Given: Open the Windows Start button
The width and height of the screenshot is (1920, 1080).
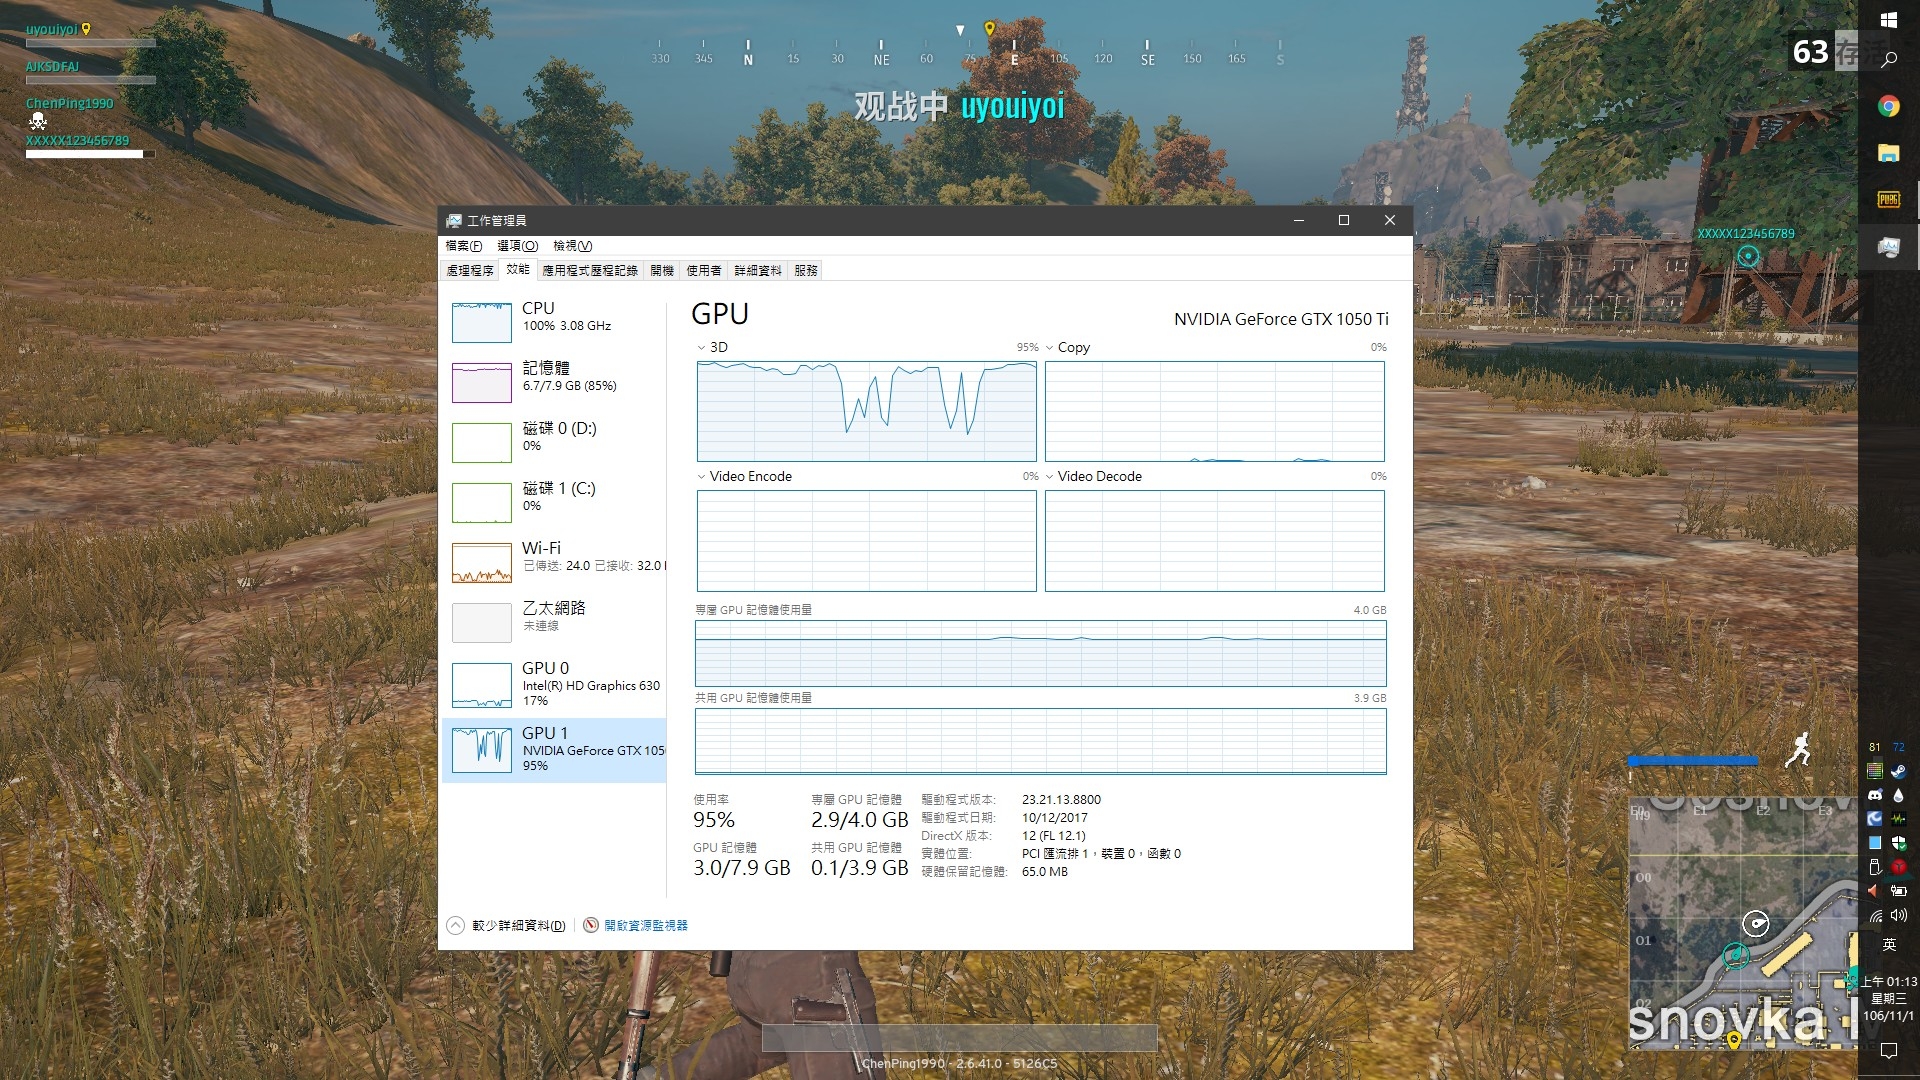Looking at the screenshot, I should coord(1888,20).
